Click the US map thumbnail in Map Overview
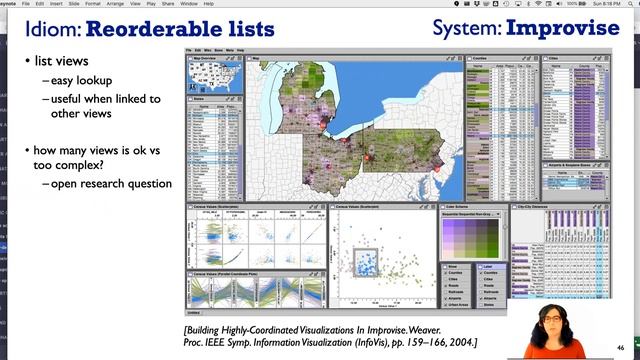The width and height of the screenshot is (640, 360). tap(215, 78)
